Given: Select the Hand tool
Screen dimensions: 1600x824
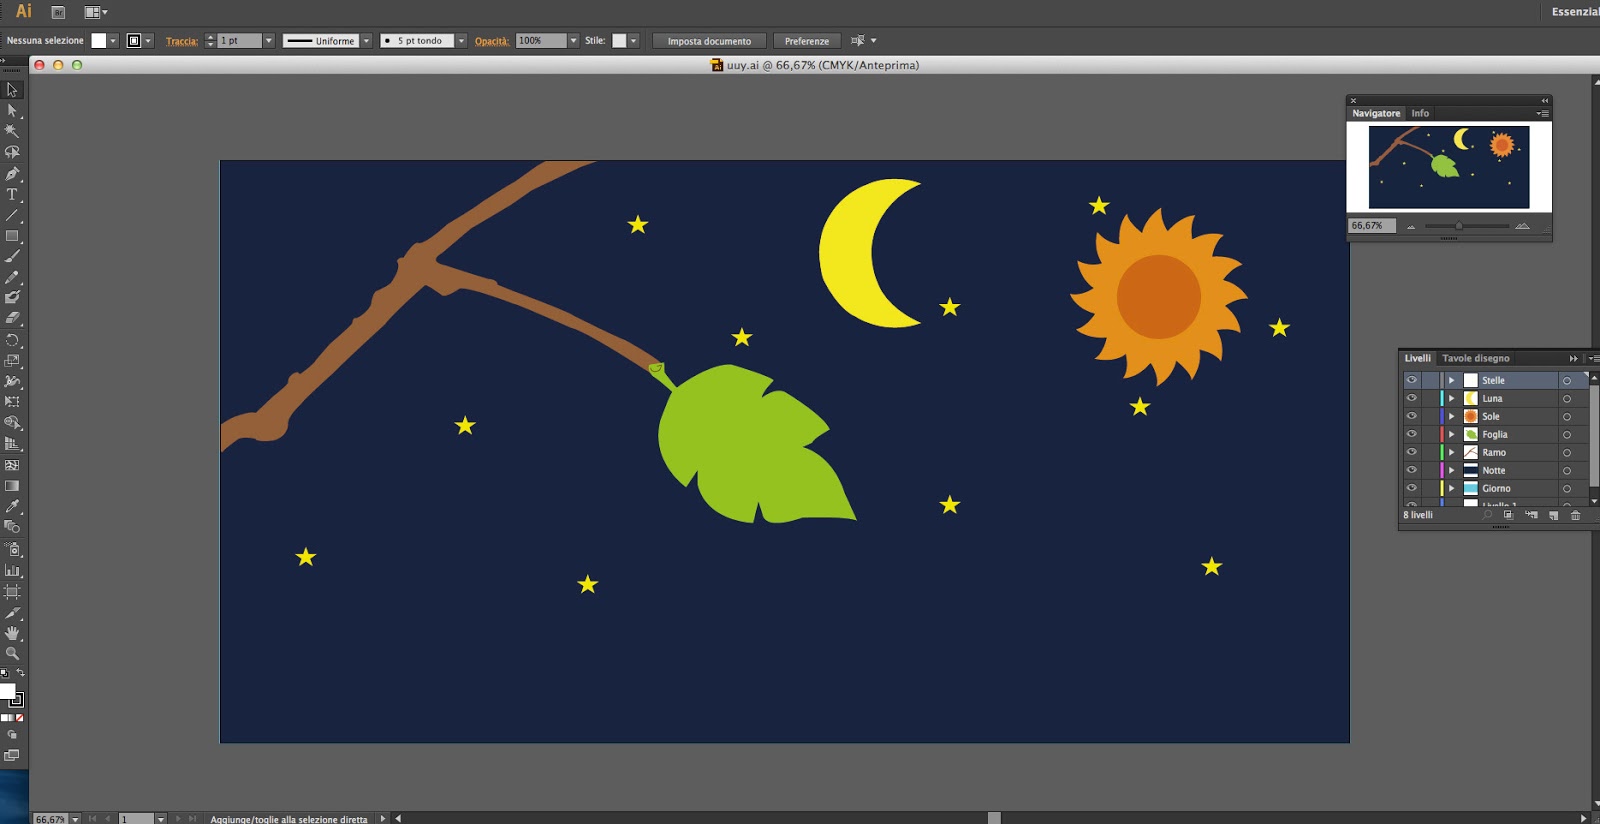Looking at the screenshot, I should tap(12, 633).
